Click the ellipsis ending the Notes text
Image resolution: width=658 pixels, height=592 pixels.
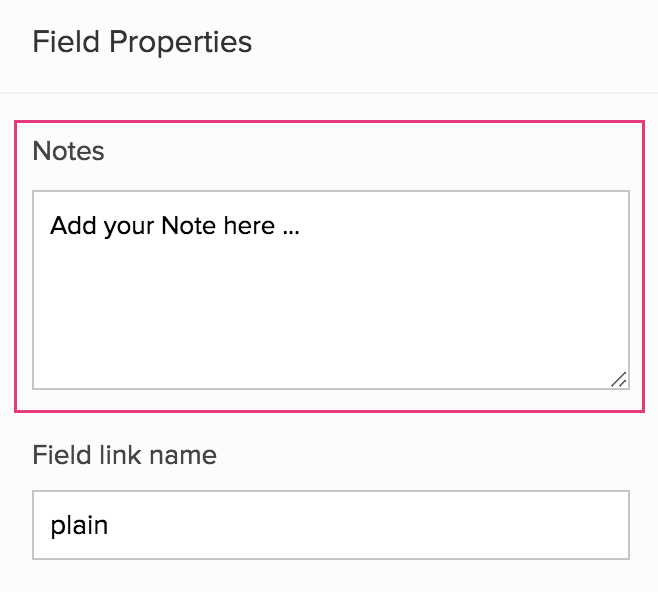pos(291,228)
